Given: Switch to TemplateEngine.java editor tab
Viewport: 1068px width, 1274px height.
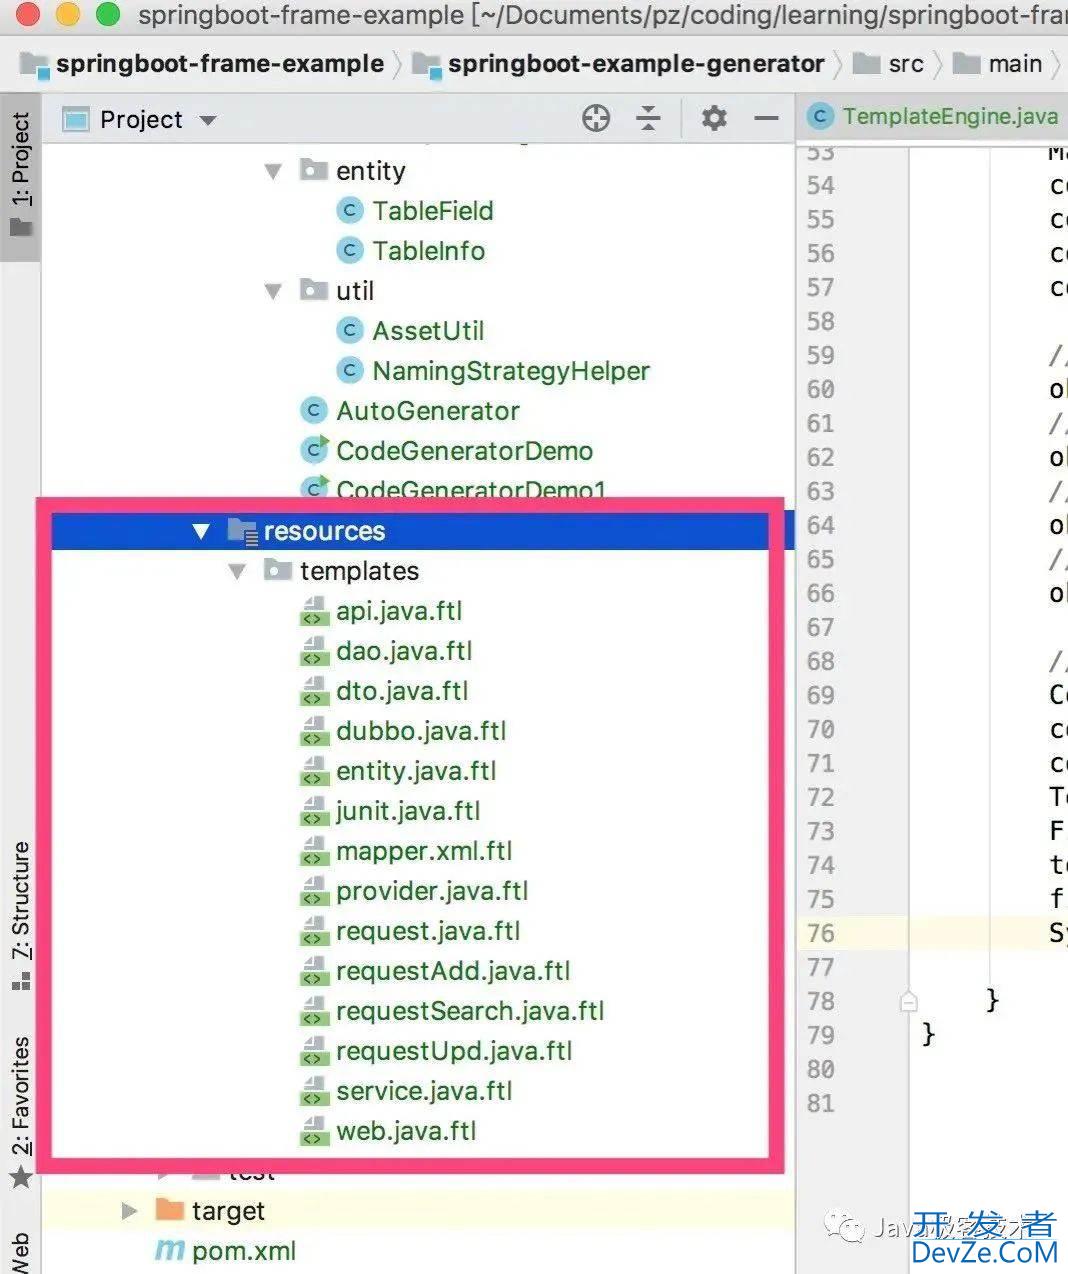Looking at the screenshot, I should pos(948,117).
